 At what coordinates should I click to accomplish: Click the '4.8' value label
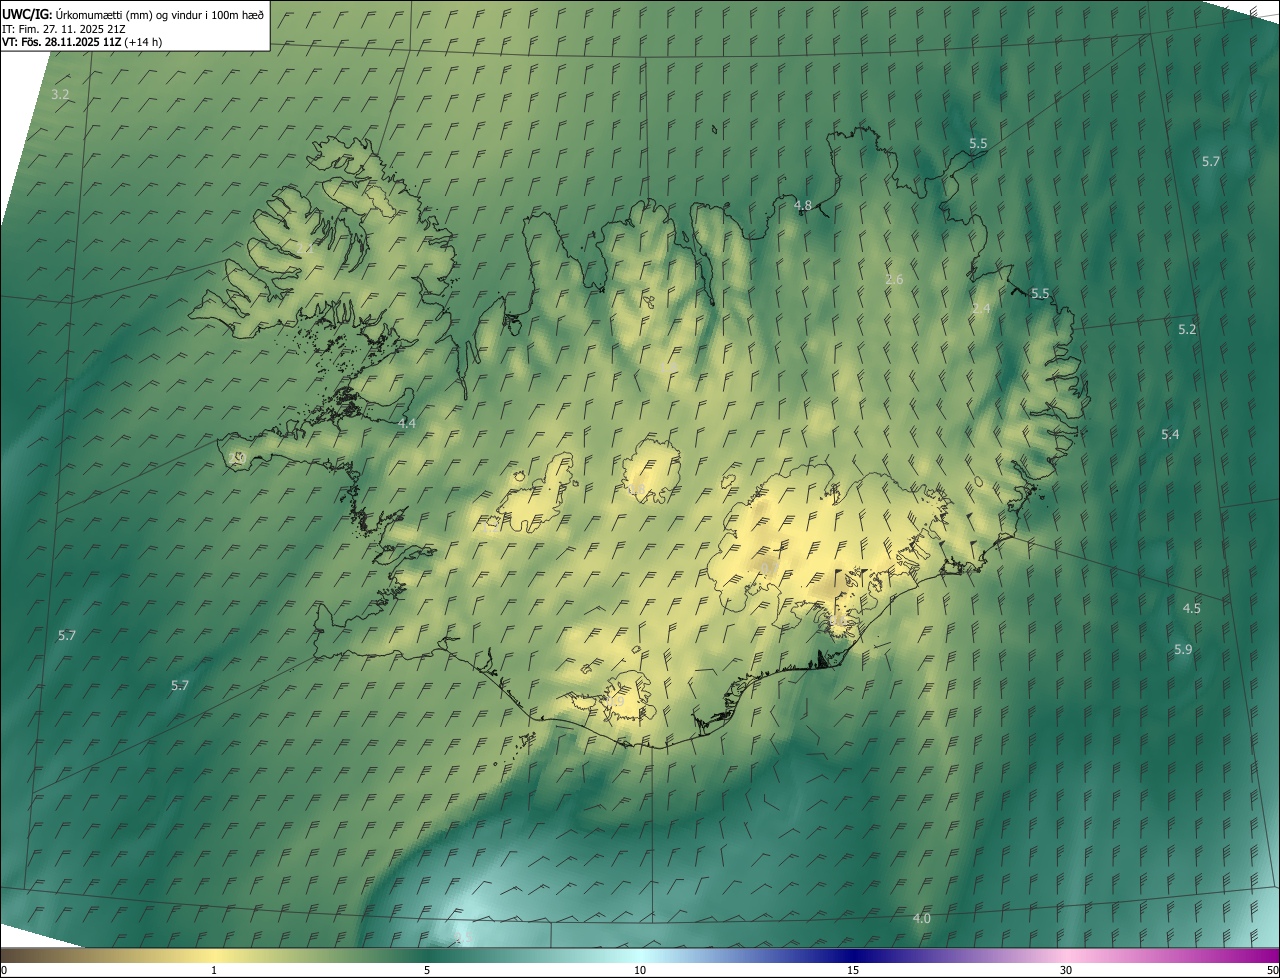click(x=803, y=205)
